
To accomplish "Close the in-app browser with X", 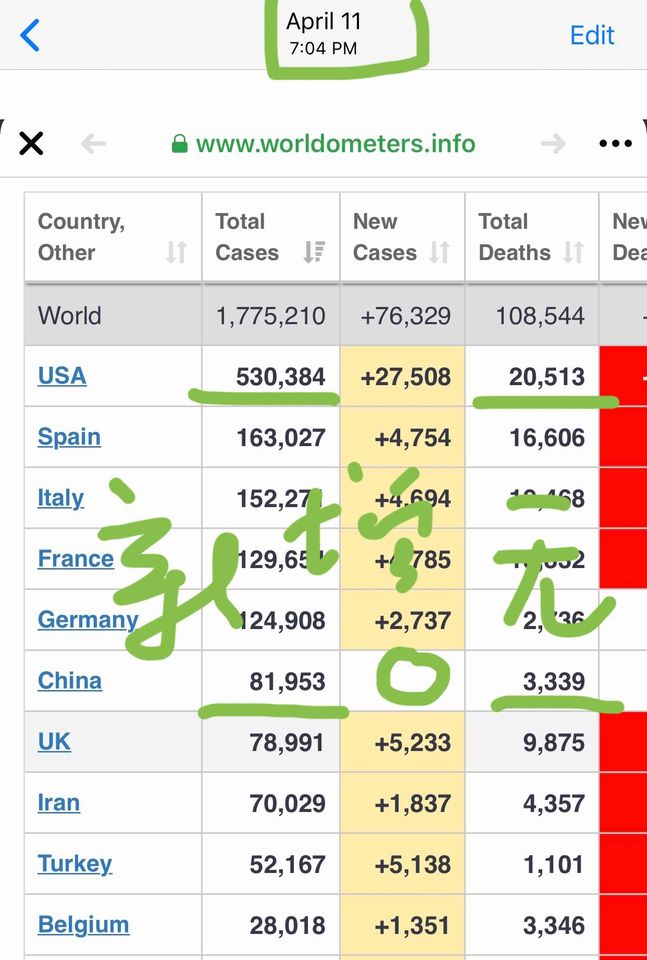I will click(31, 144).
